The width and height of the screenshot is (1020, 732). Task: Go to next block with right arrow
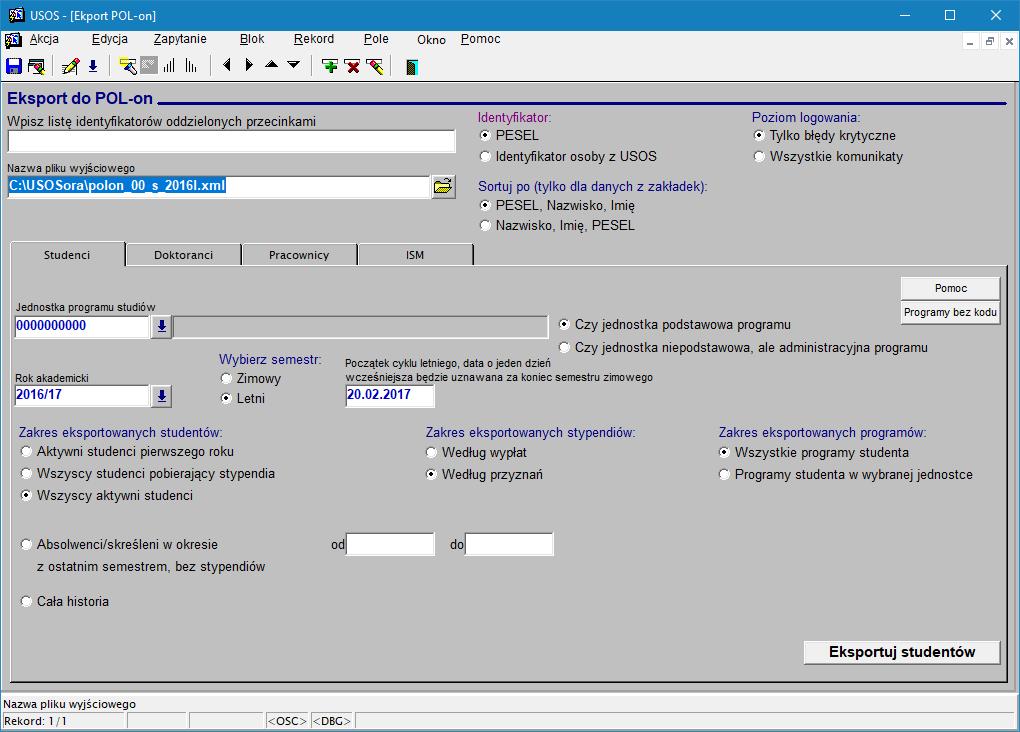coord(248,65)
